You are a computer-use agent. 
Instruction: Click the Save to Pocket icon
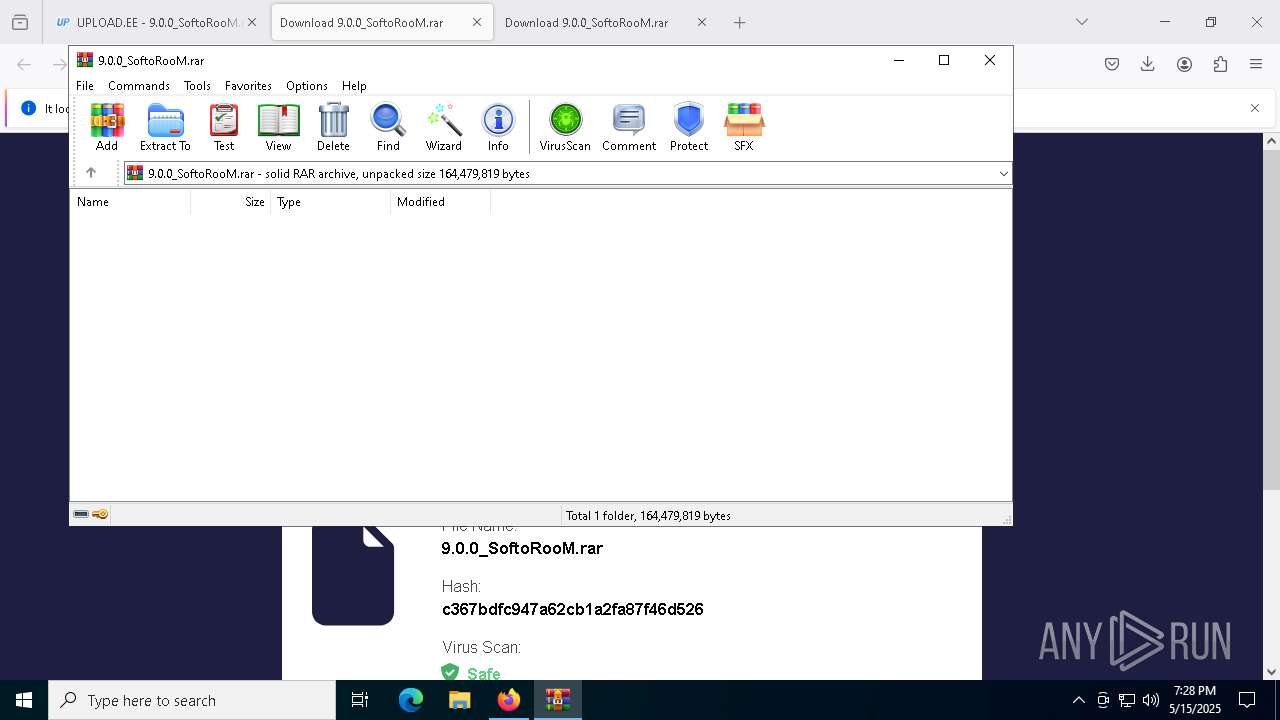point(1112,64)
